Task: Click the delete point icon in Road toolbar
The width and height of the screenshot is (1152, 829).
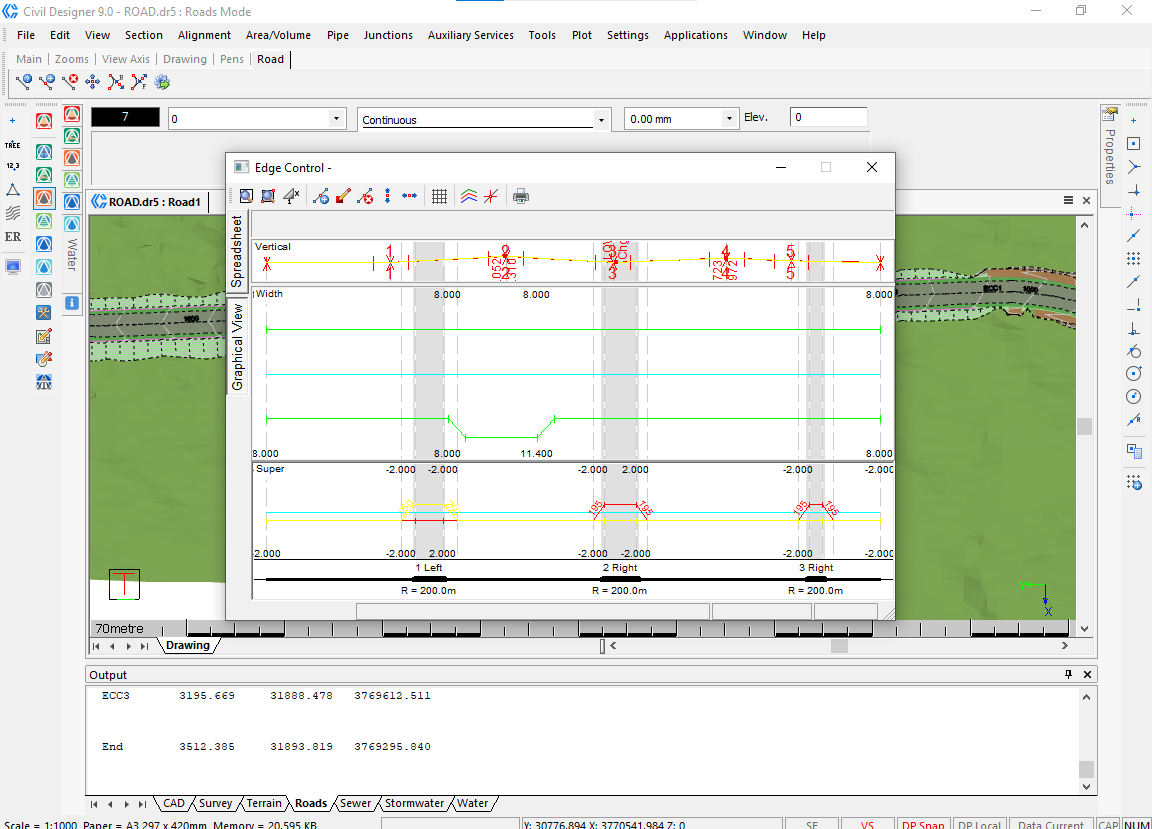Action: (70, 82)
